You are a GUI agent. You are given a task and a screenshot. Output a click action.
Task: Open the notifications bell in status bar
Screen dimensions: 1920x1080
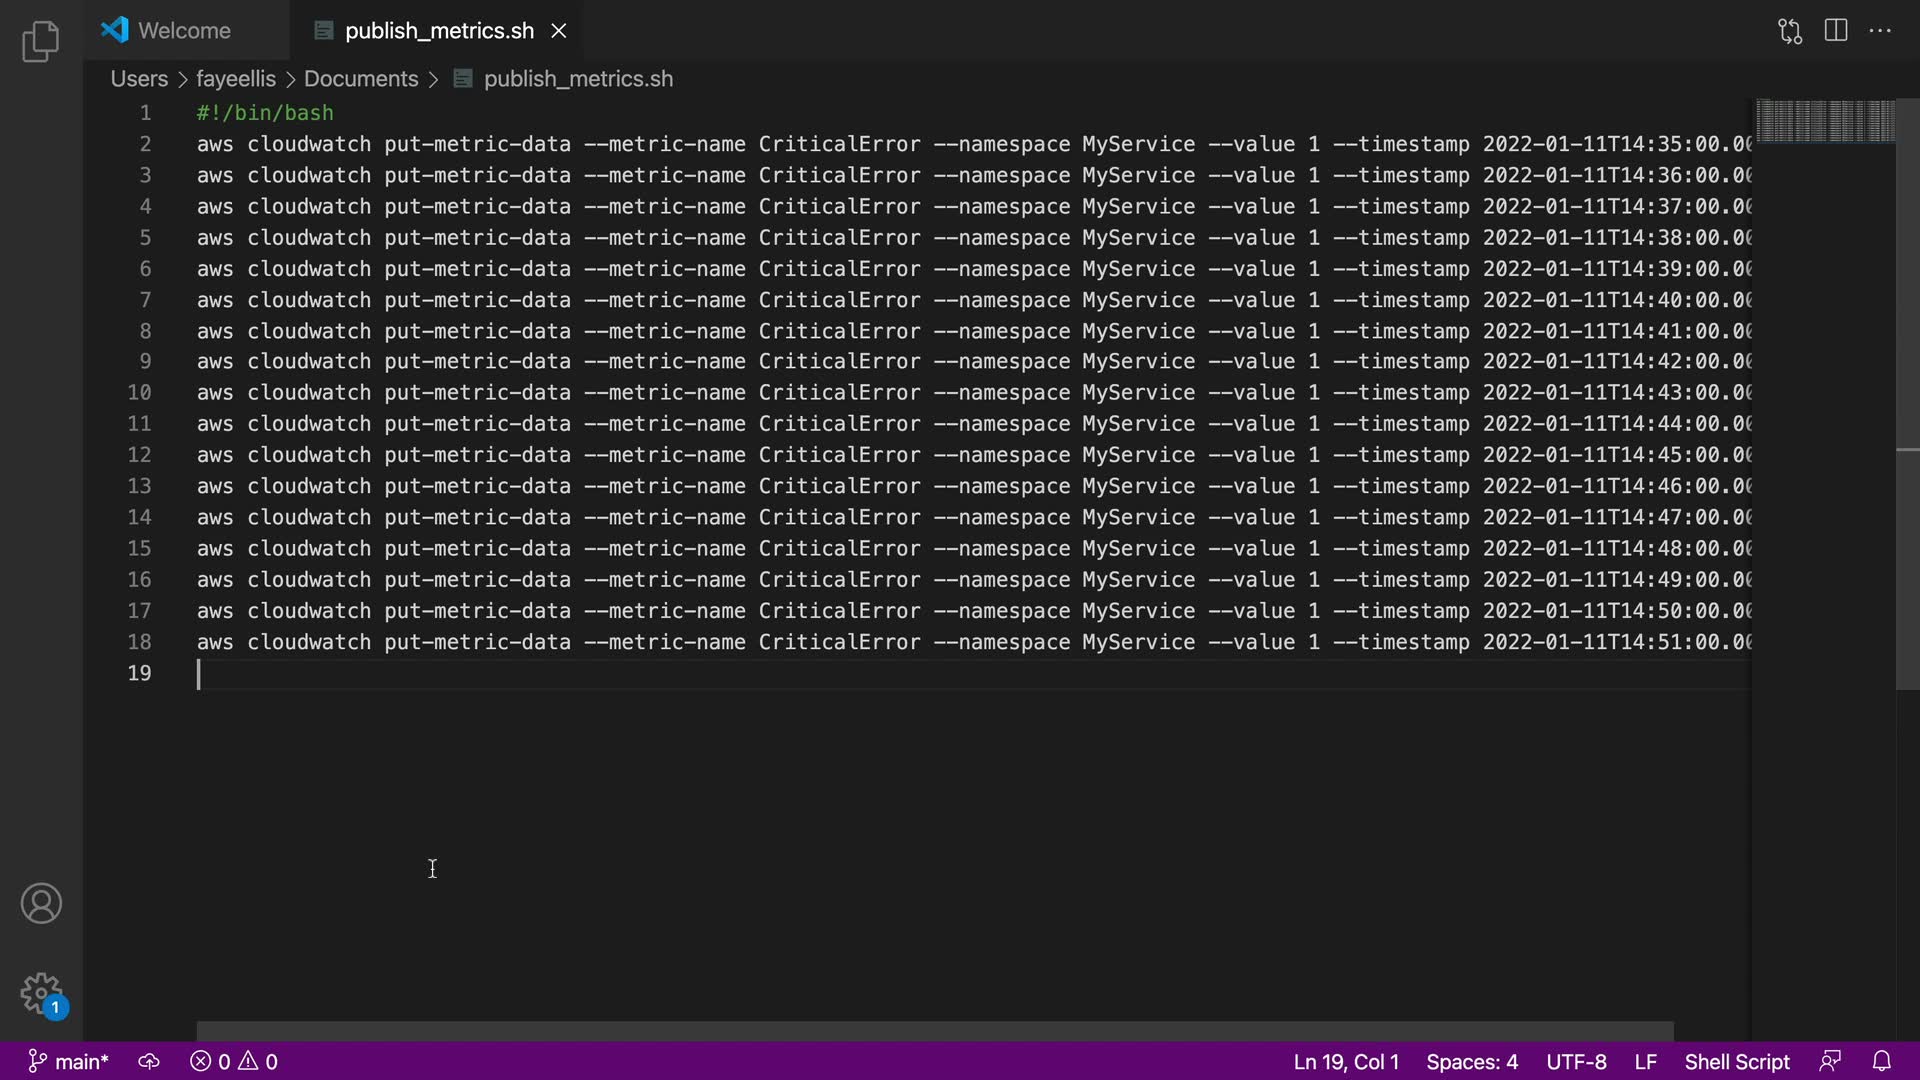pos(1881,1062)
